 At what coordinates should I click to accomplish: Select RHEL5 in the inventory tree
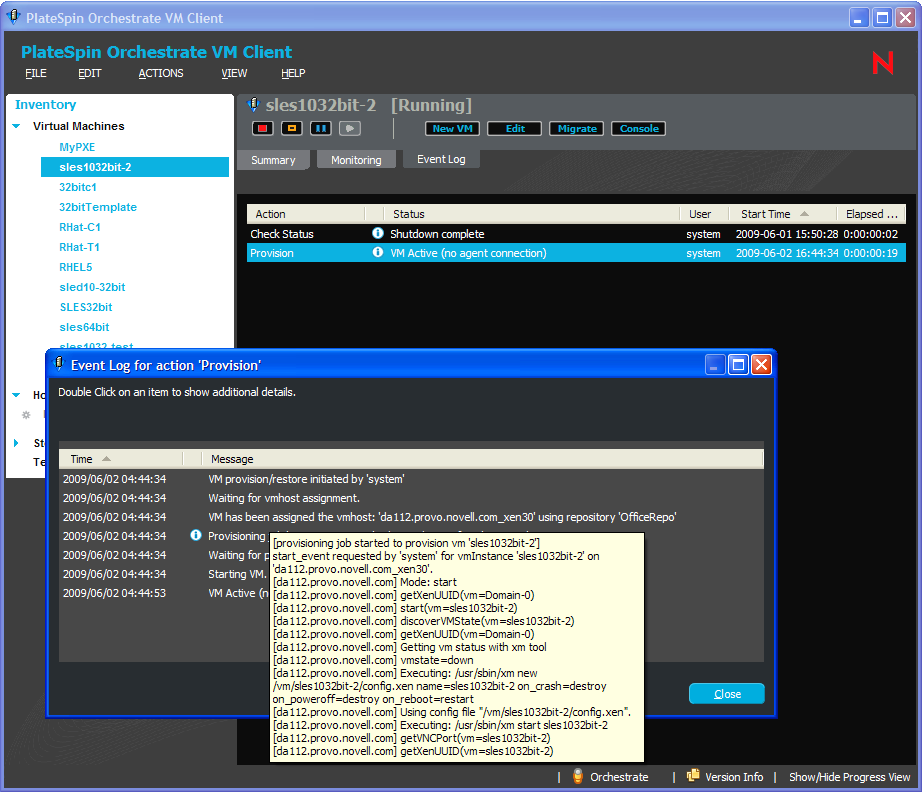[75, 267]
